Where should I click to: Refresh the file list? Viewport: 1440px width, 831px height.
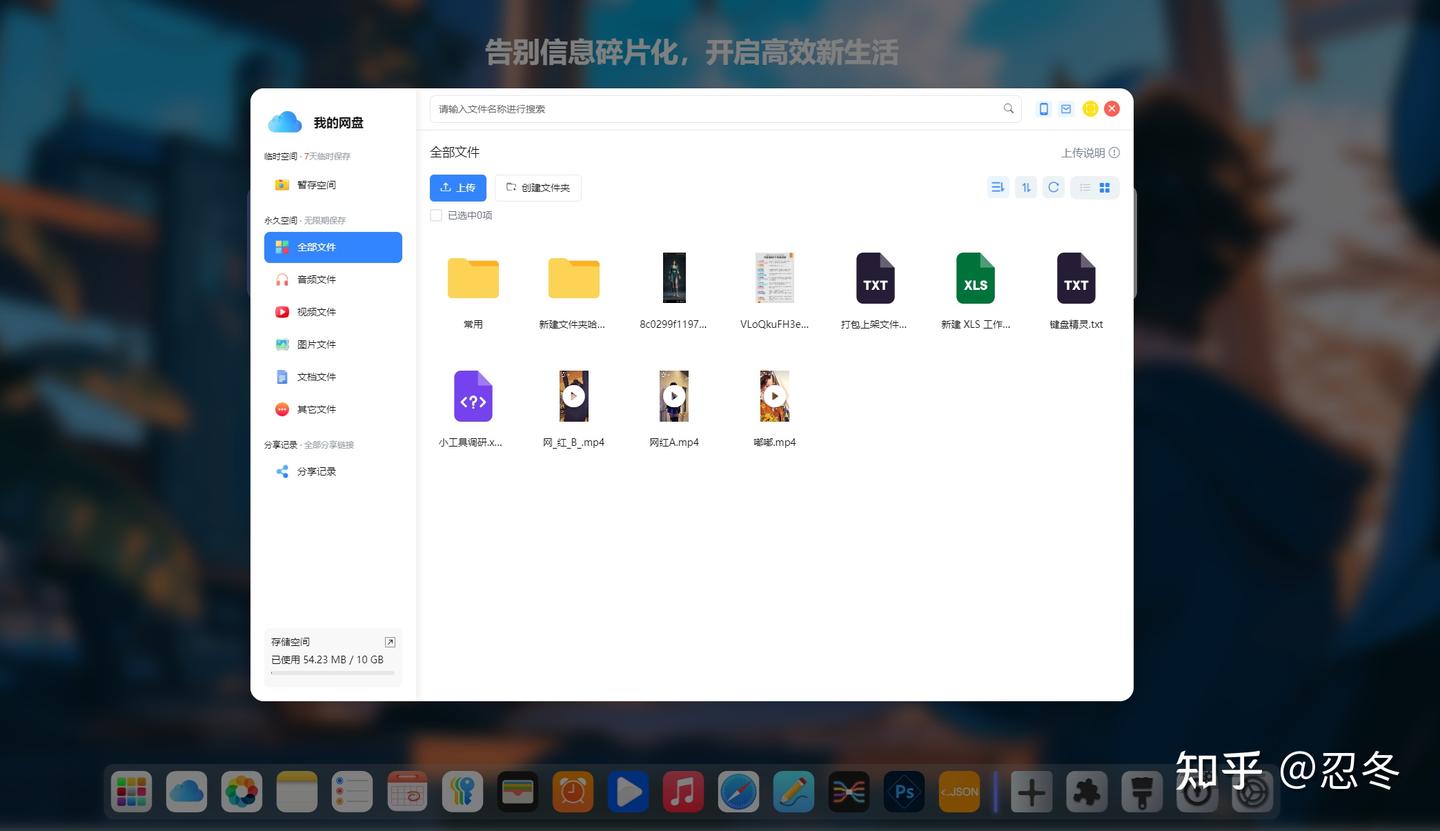(x=1053, y=187)
